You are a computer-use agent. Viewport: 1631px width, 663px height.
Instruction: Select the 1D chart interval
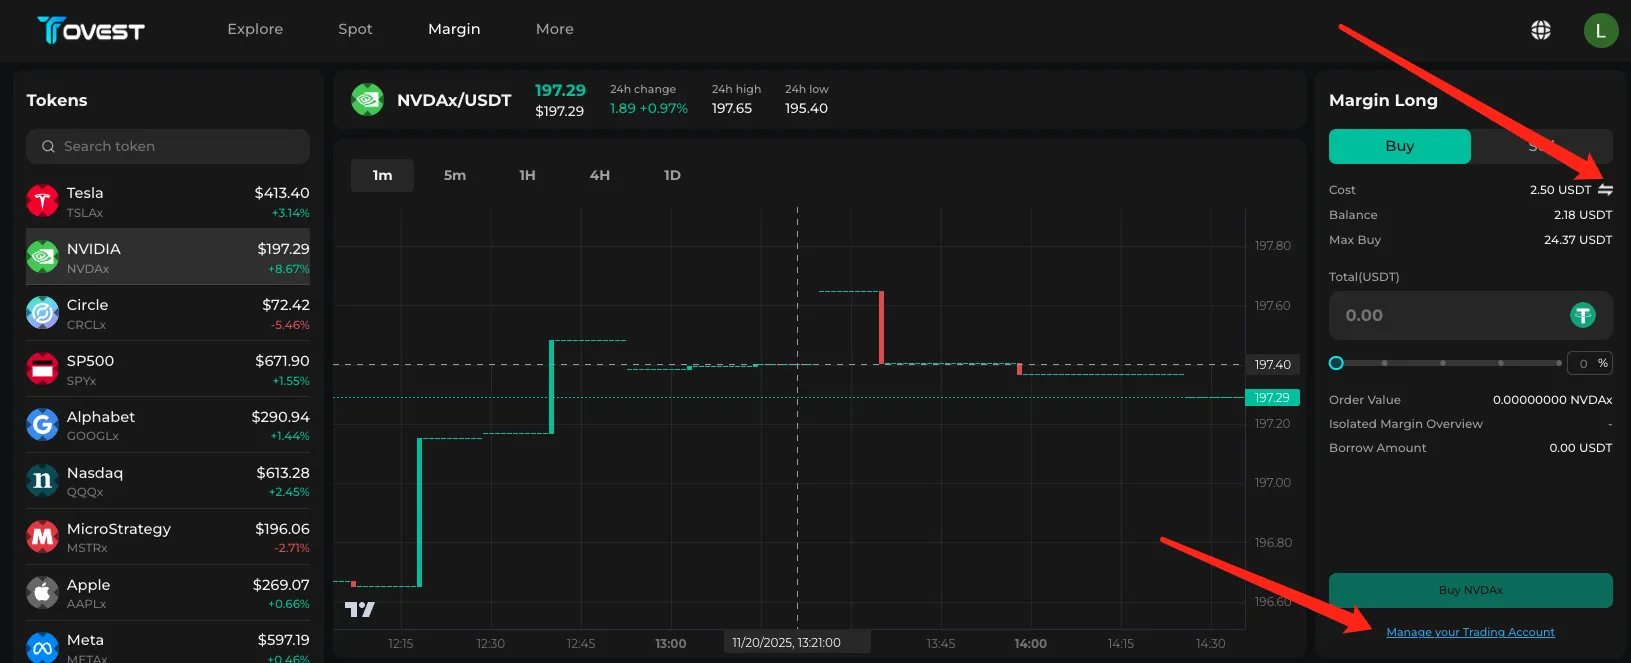pos(672,175)
